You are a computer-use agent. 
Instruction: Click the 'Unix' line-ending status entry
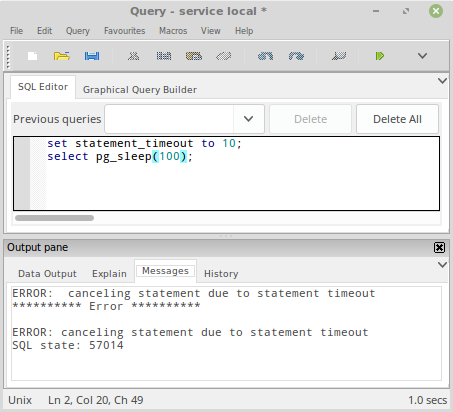20,400
